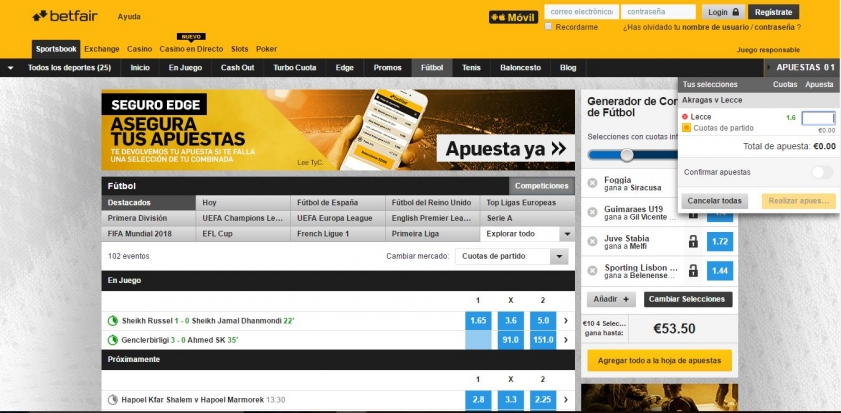Image resolution: width=841 pixels, height=413 pixels.
Task: Click the orange Cuotas de partido icon in bet slip
Action: point(686,128)
